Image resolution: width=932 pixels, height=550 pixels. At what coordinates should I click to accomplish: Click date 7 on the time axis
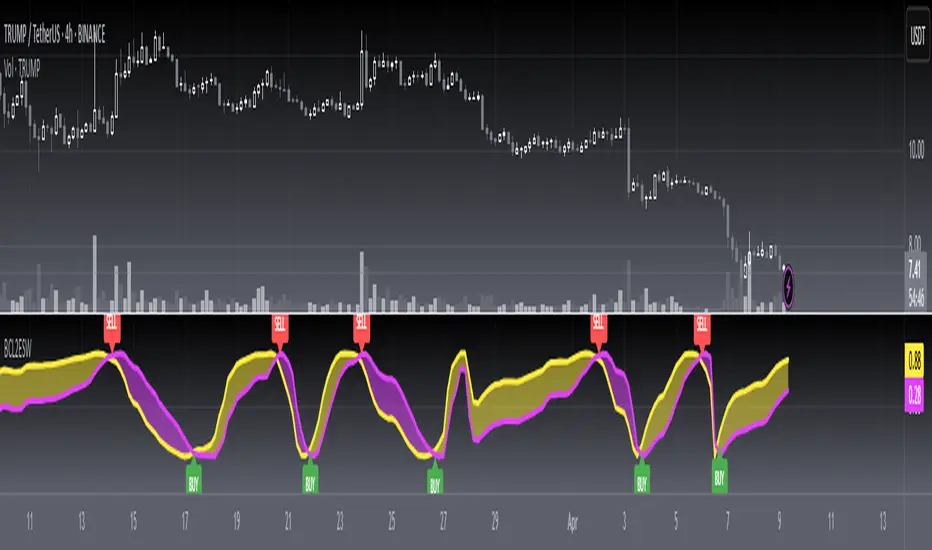click(728, 521)
